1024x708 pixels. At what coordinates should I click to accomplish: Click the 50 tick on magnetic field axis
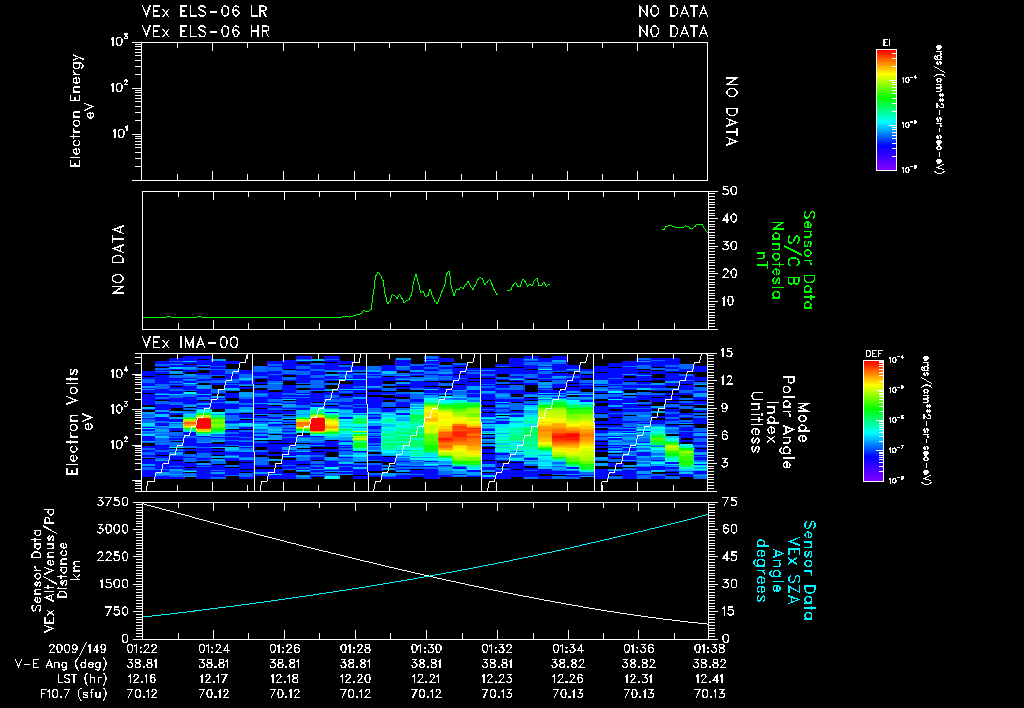(730, 191)
